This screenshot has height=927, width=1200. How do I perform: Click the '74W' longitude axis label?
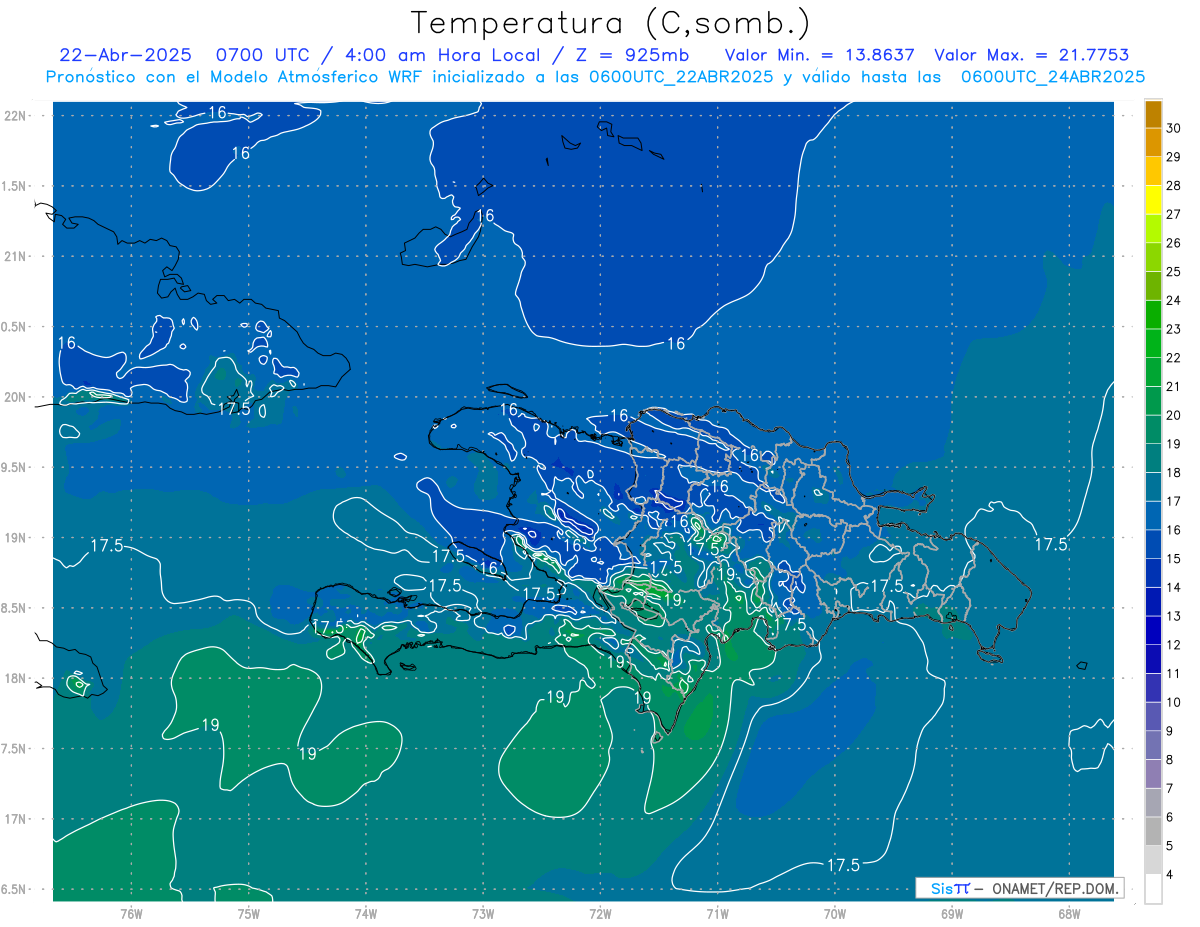pyautogui.click(x=366, y=914)
